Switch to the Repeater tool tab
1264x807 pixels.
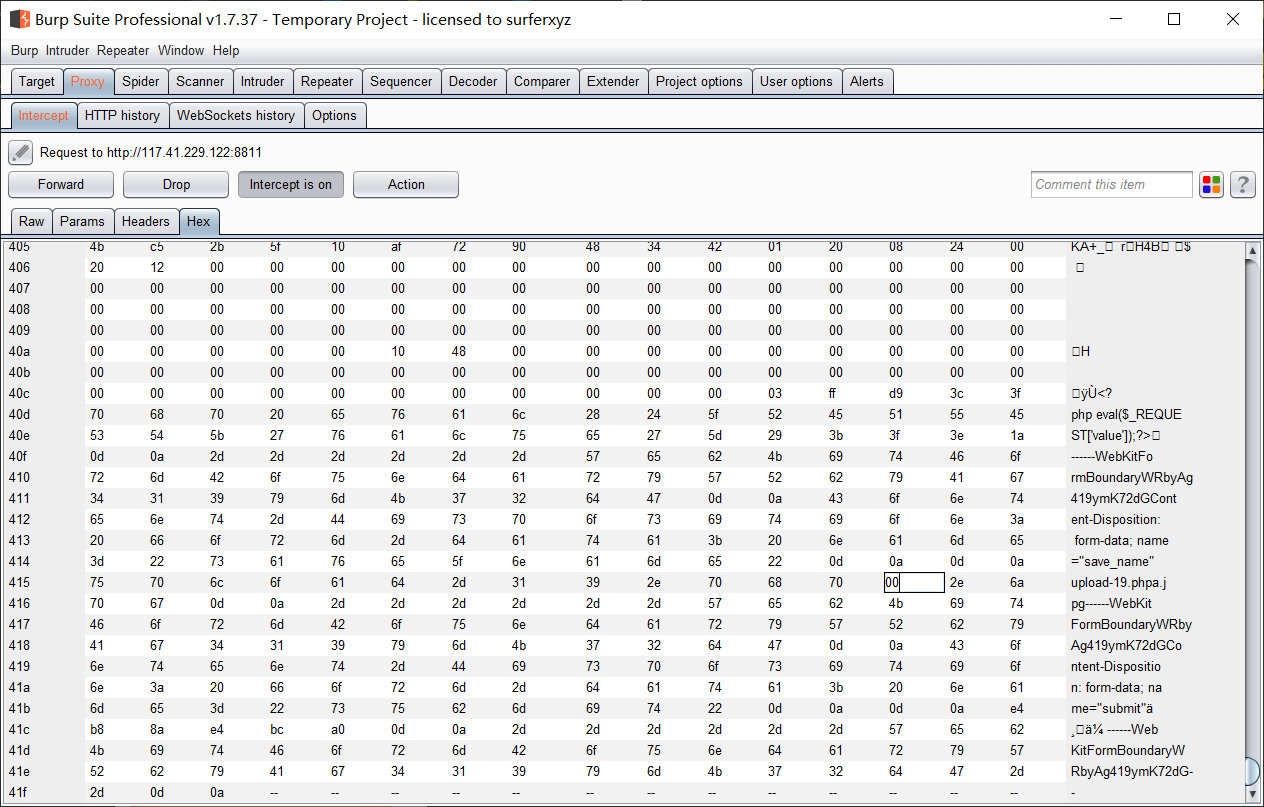[327, 82]
